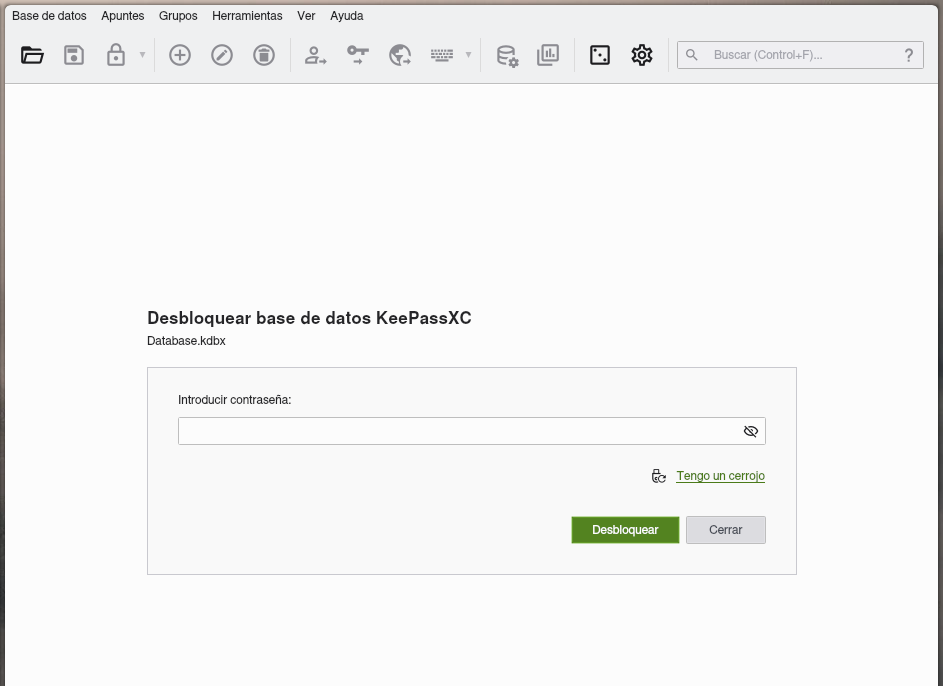Open database settings icon
Image resolution: width=943 pixels, height=686 pixels.
(x=507, y=55)
